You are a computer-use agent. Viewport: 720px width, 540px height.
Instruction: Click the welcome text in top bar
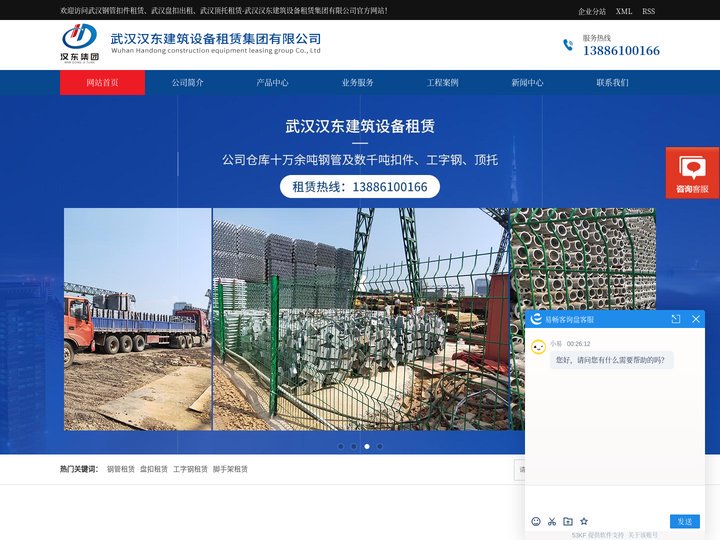(224, 11)
